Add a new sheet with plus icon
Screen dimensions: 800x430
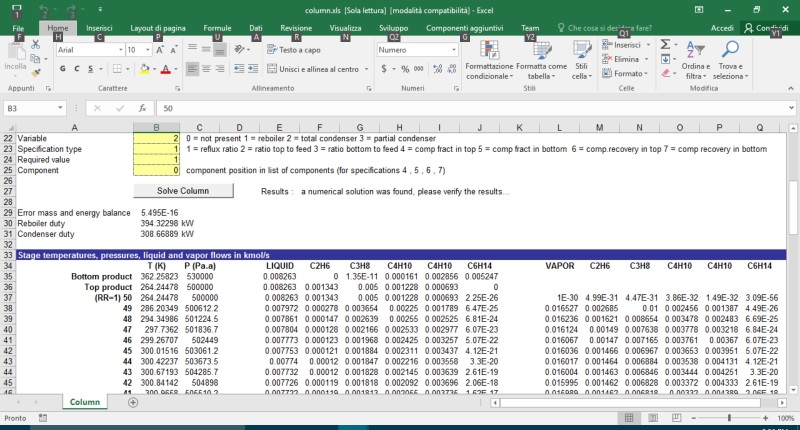pyautogui.click(x=133, y=402)
